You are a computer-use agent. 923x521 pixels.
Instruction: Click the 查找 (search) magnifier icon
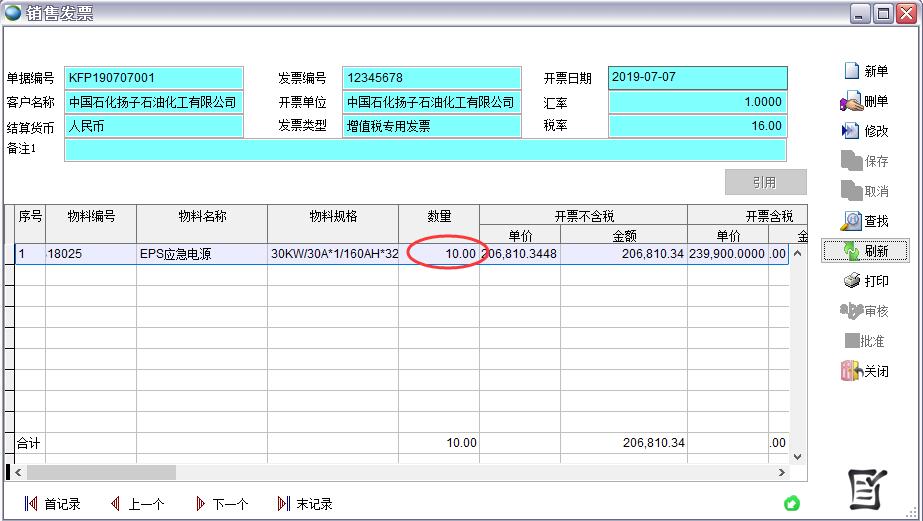tap(851, 221)
